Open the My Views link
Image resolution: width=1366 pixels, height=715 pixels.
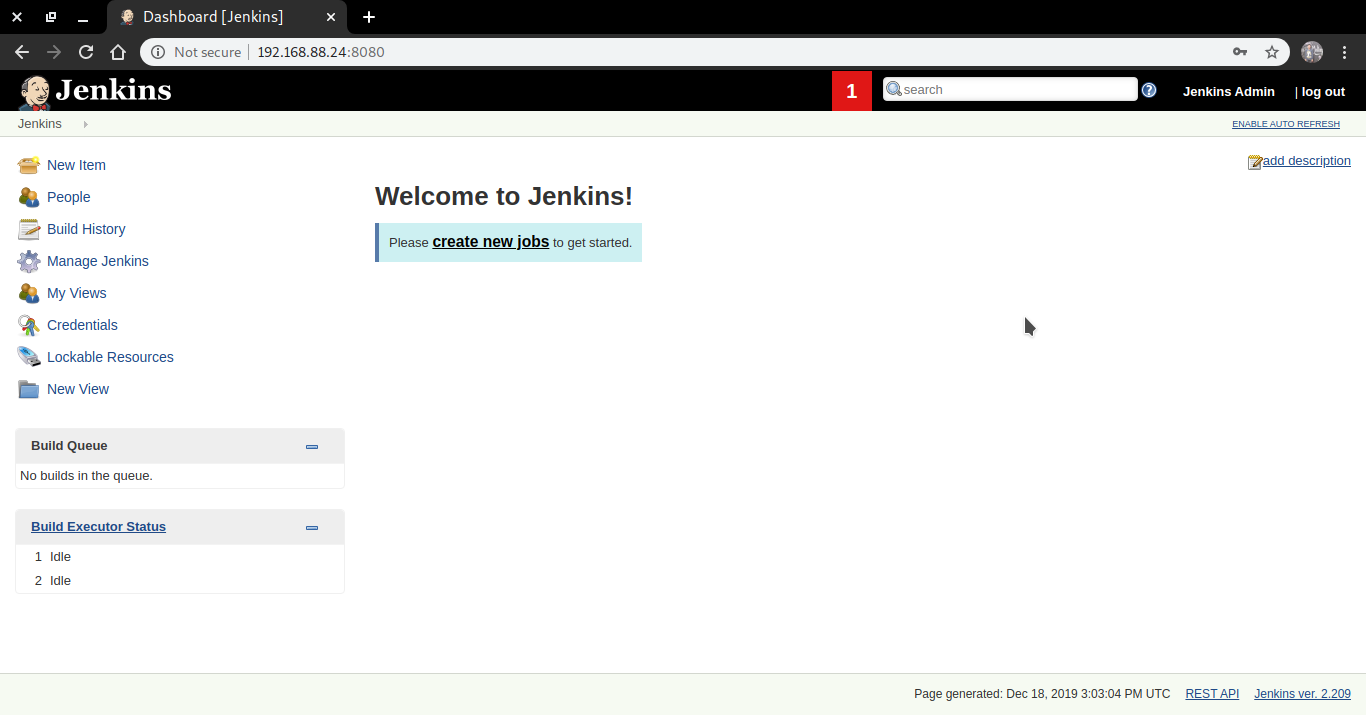point(76,293)
